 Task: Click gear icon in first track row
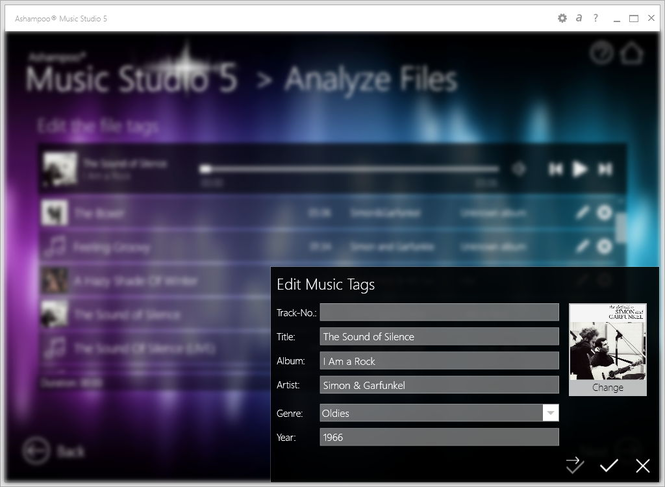(604, 212)
